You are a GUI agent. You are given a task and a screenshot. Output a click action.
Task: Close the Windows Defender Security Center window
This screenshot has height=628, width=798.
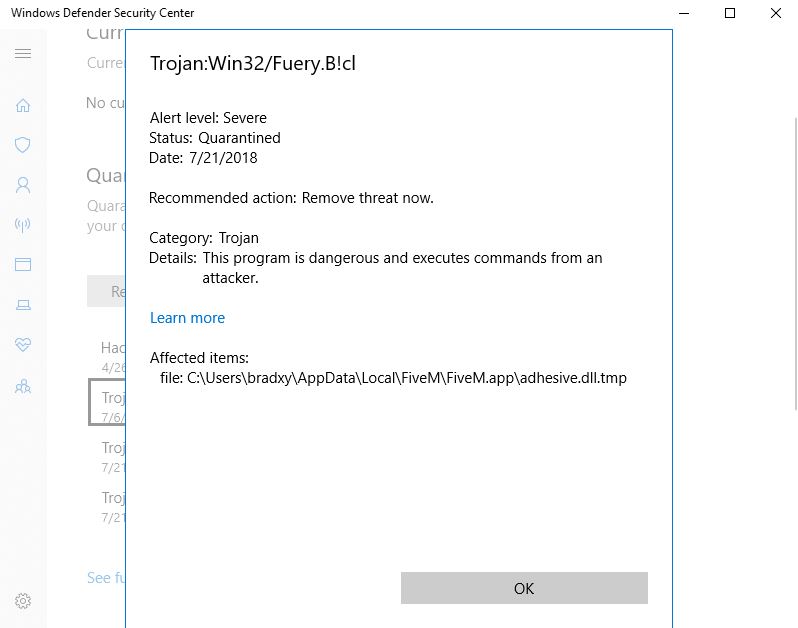pyautogui.click(x=776, y=13)
